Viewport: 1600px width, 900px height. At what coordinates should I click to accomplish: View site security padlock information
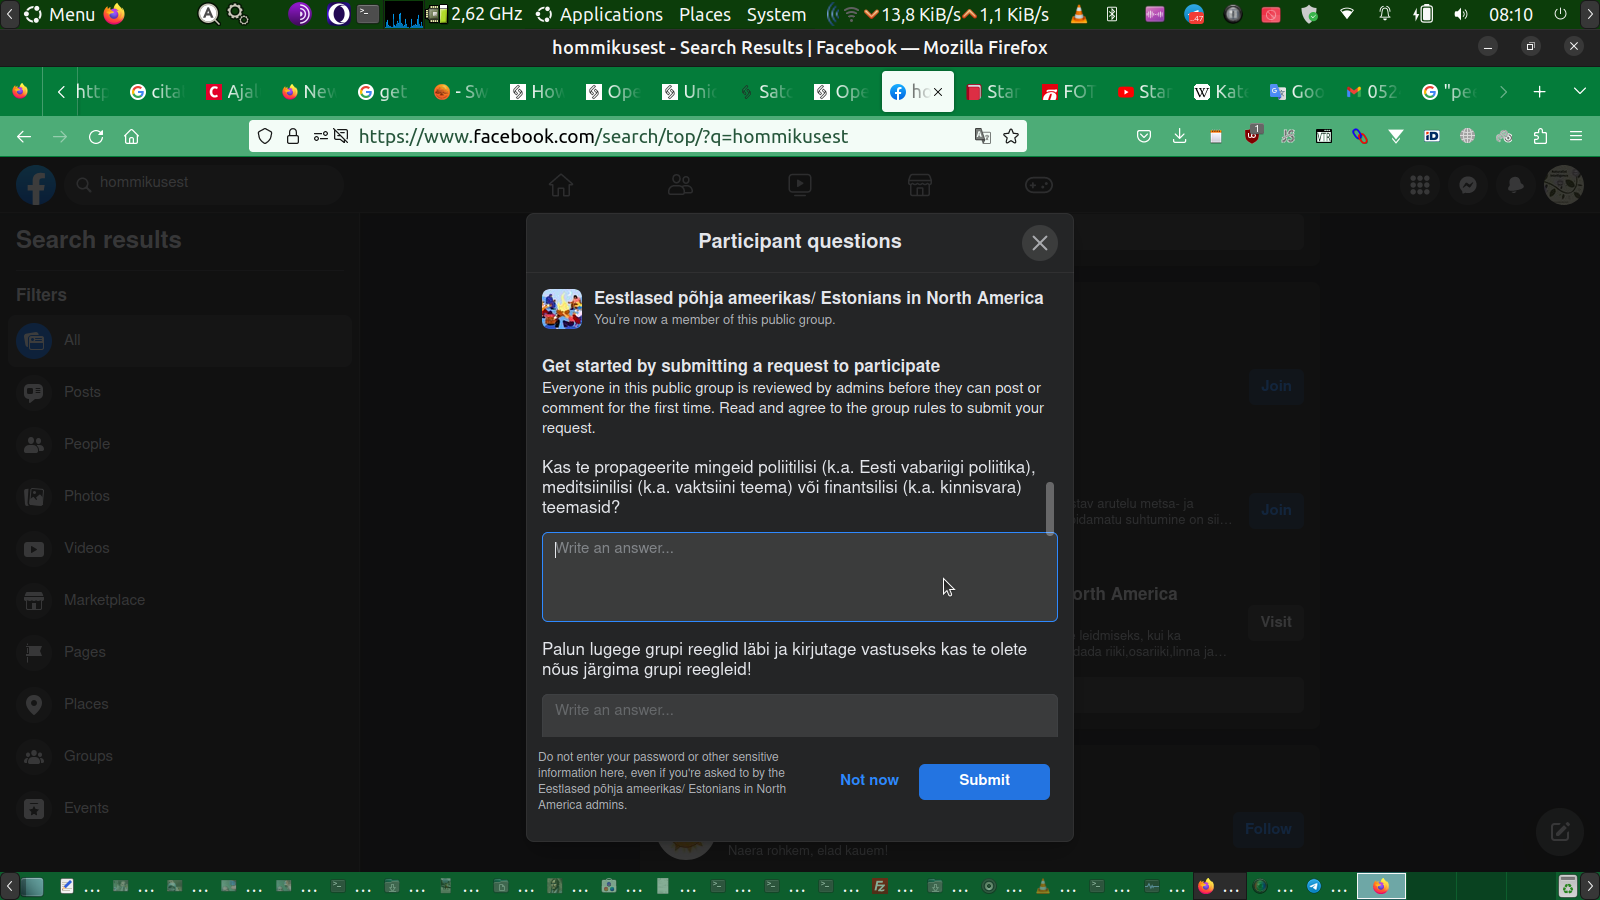[293, 137]
